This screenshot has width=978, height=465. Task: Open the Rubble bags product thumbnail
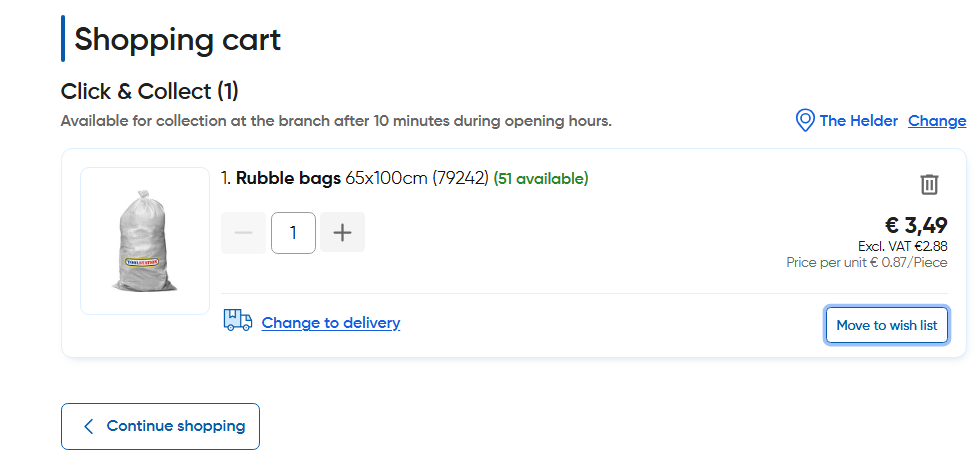point(145,241)
